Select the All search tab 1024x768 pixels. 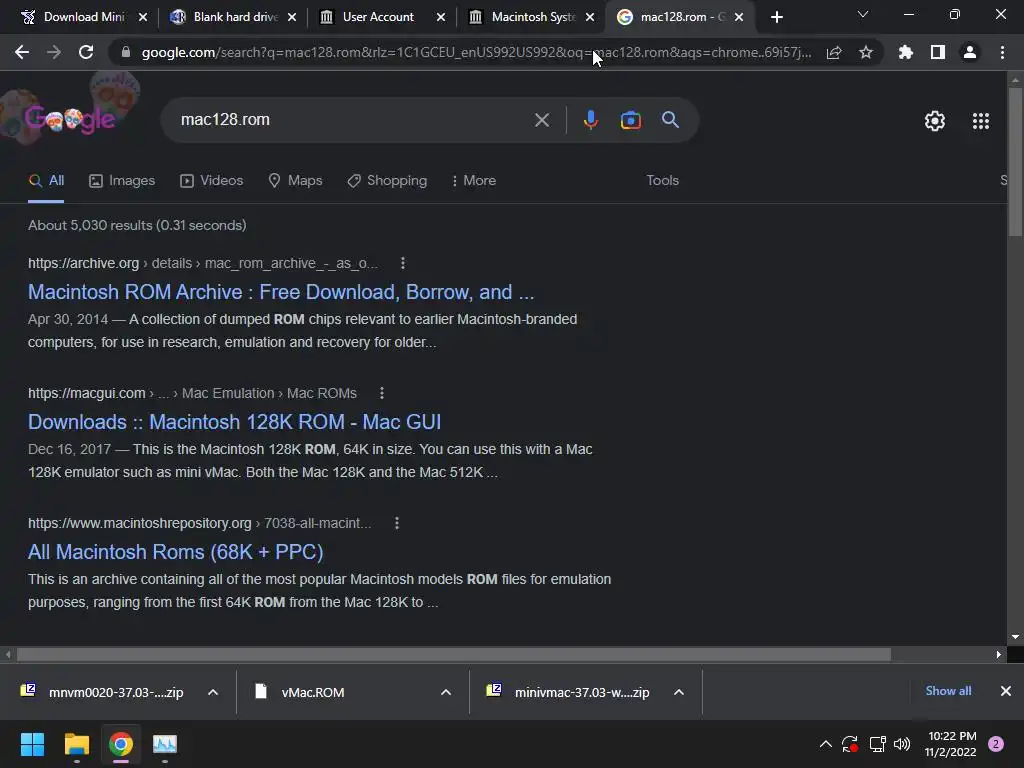[x=46, y=181]
